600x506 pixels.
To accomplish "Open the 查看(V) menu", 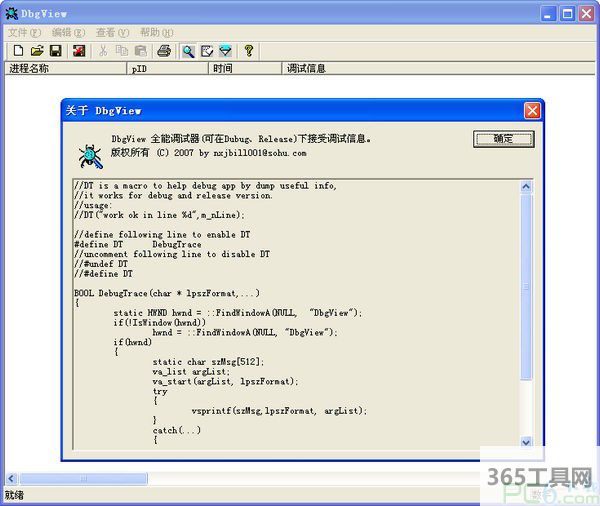I will click(112, 33).
